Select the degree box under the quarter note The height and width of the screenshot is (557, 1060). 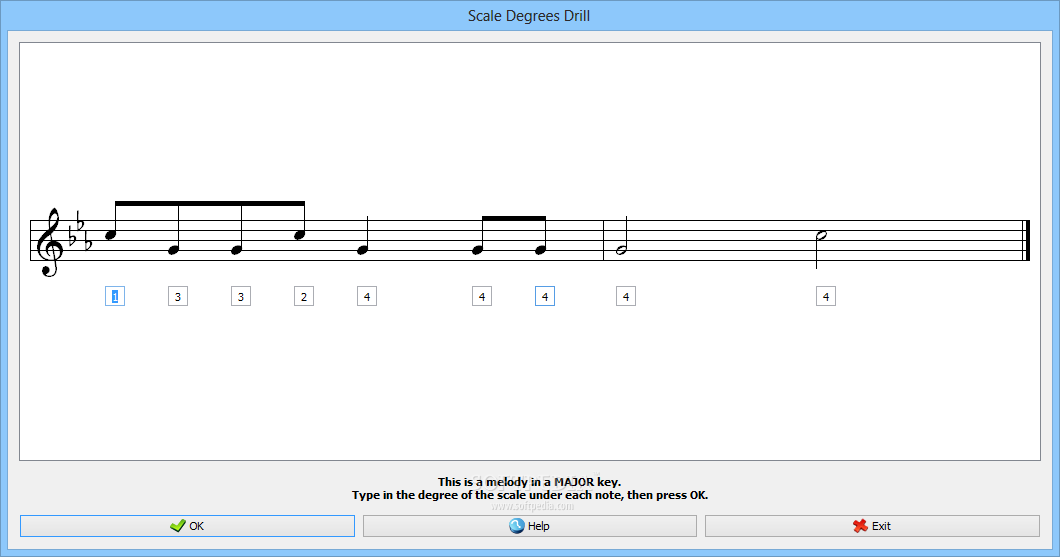[366, 296]
